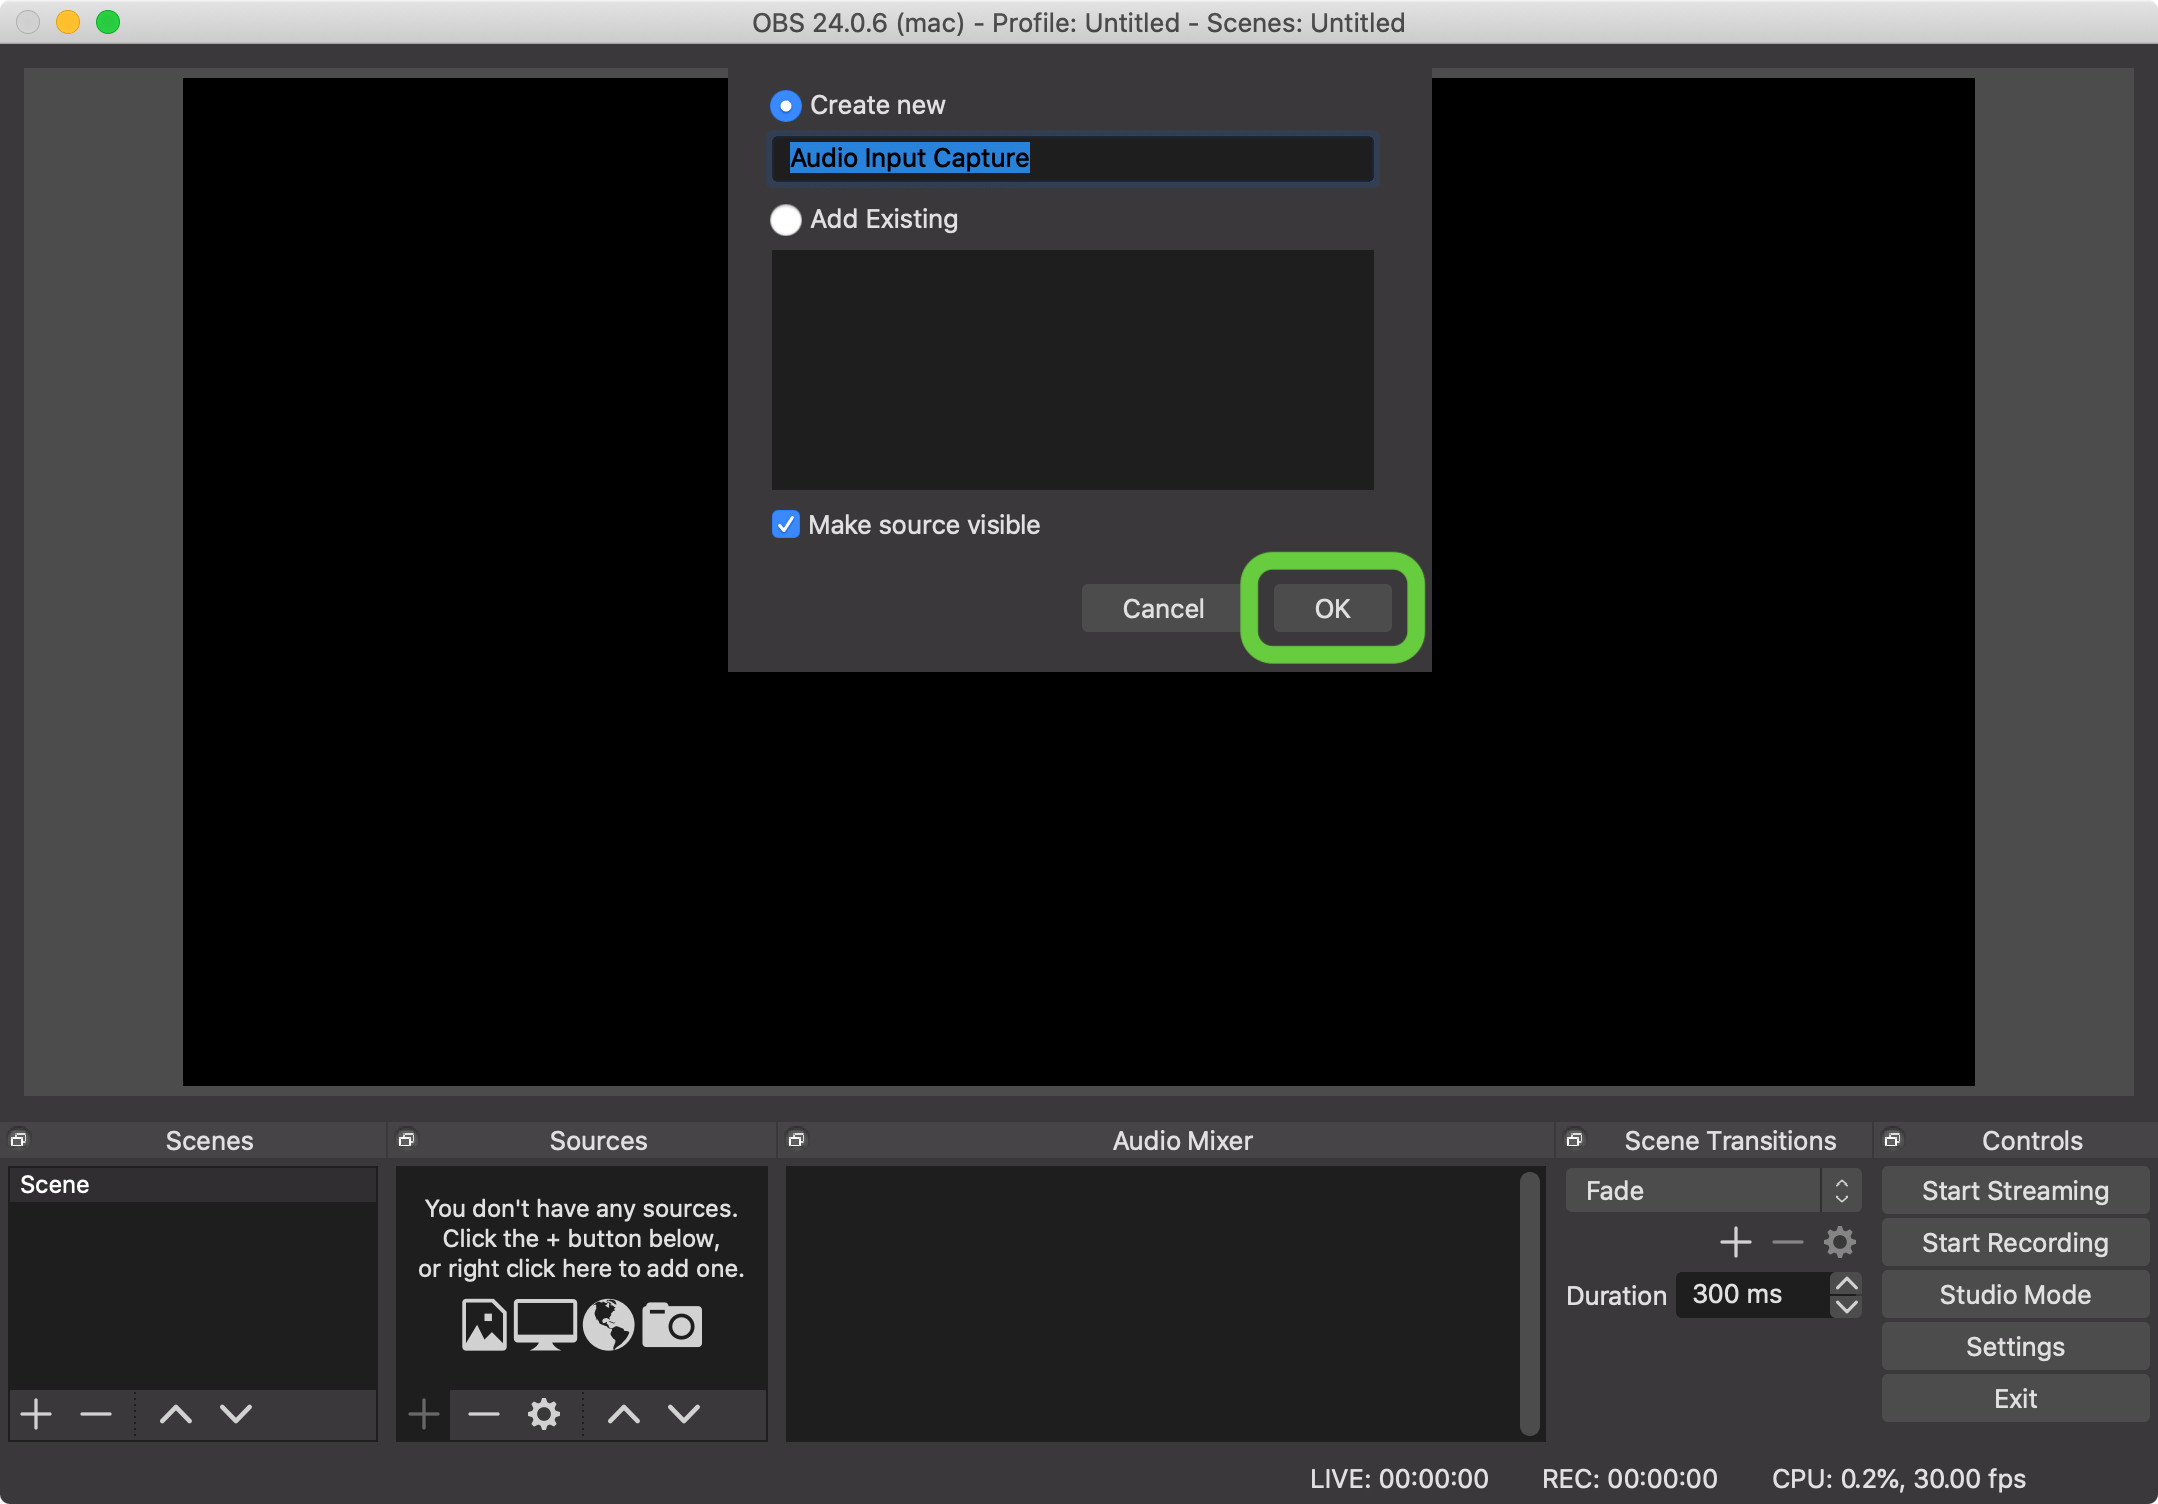Click the Cancel button in dialog
This screenshot has width=2158, height=1504.
coord(1163,608)
